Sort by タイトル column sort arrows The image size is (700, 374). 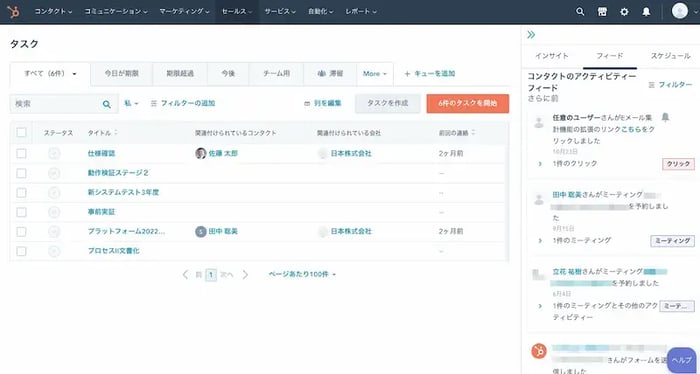point(116,133)
